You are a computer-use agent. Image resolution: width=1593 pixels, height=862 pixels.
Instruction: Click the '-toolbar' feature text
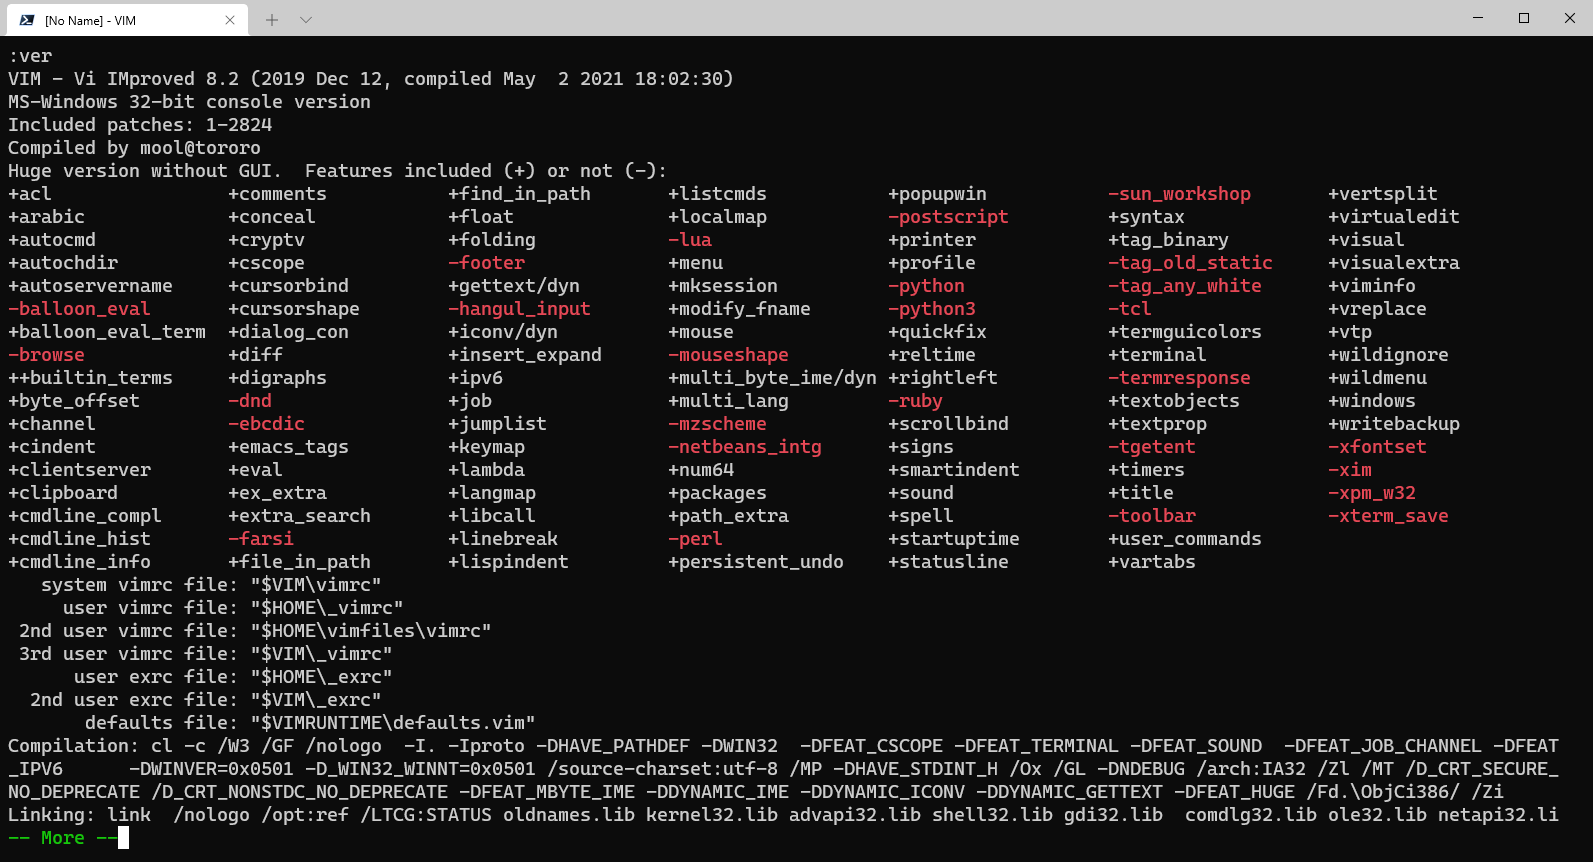tap(1152, 516)
